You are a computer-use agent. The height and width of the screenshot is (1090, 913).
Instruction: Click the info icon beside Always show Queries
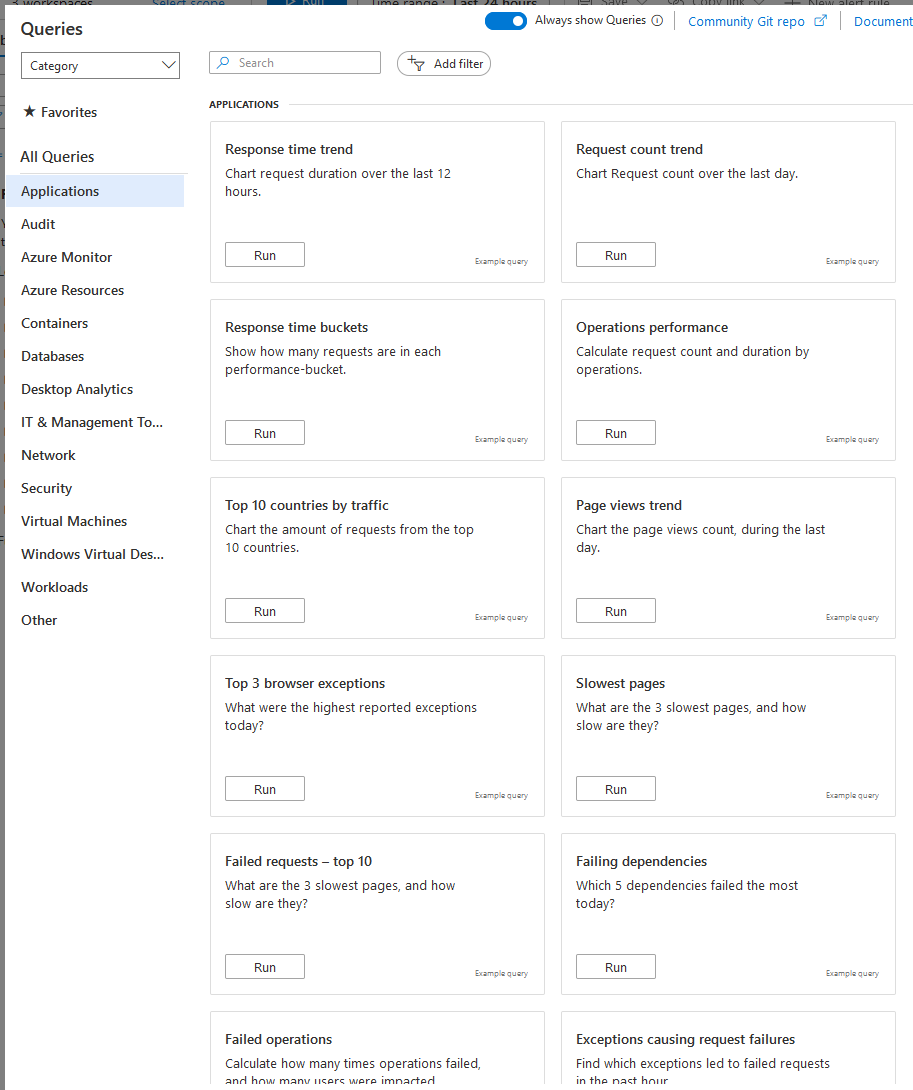click(x=657, y=20)
